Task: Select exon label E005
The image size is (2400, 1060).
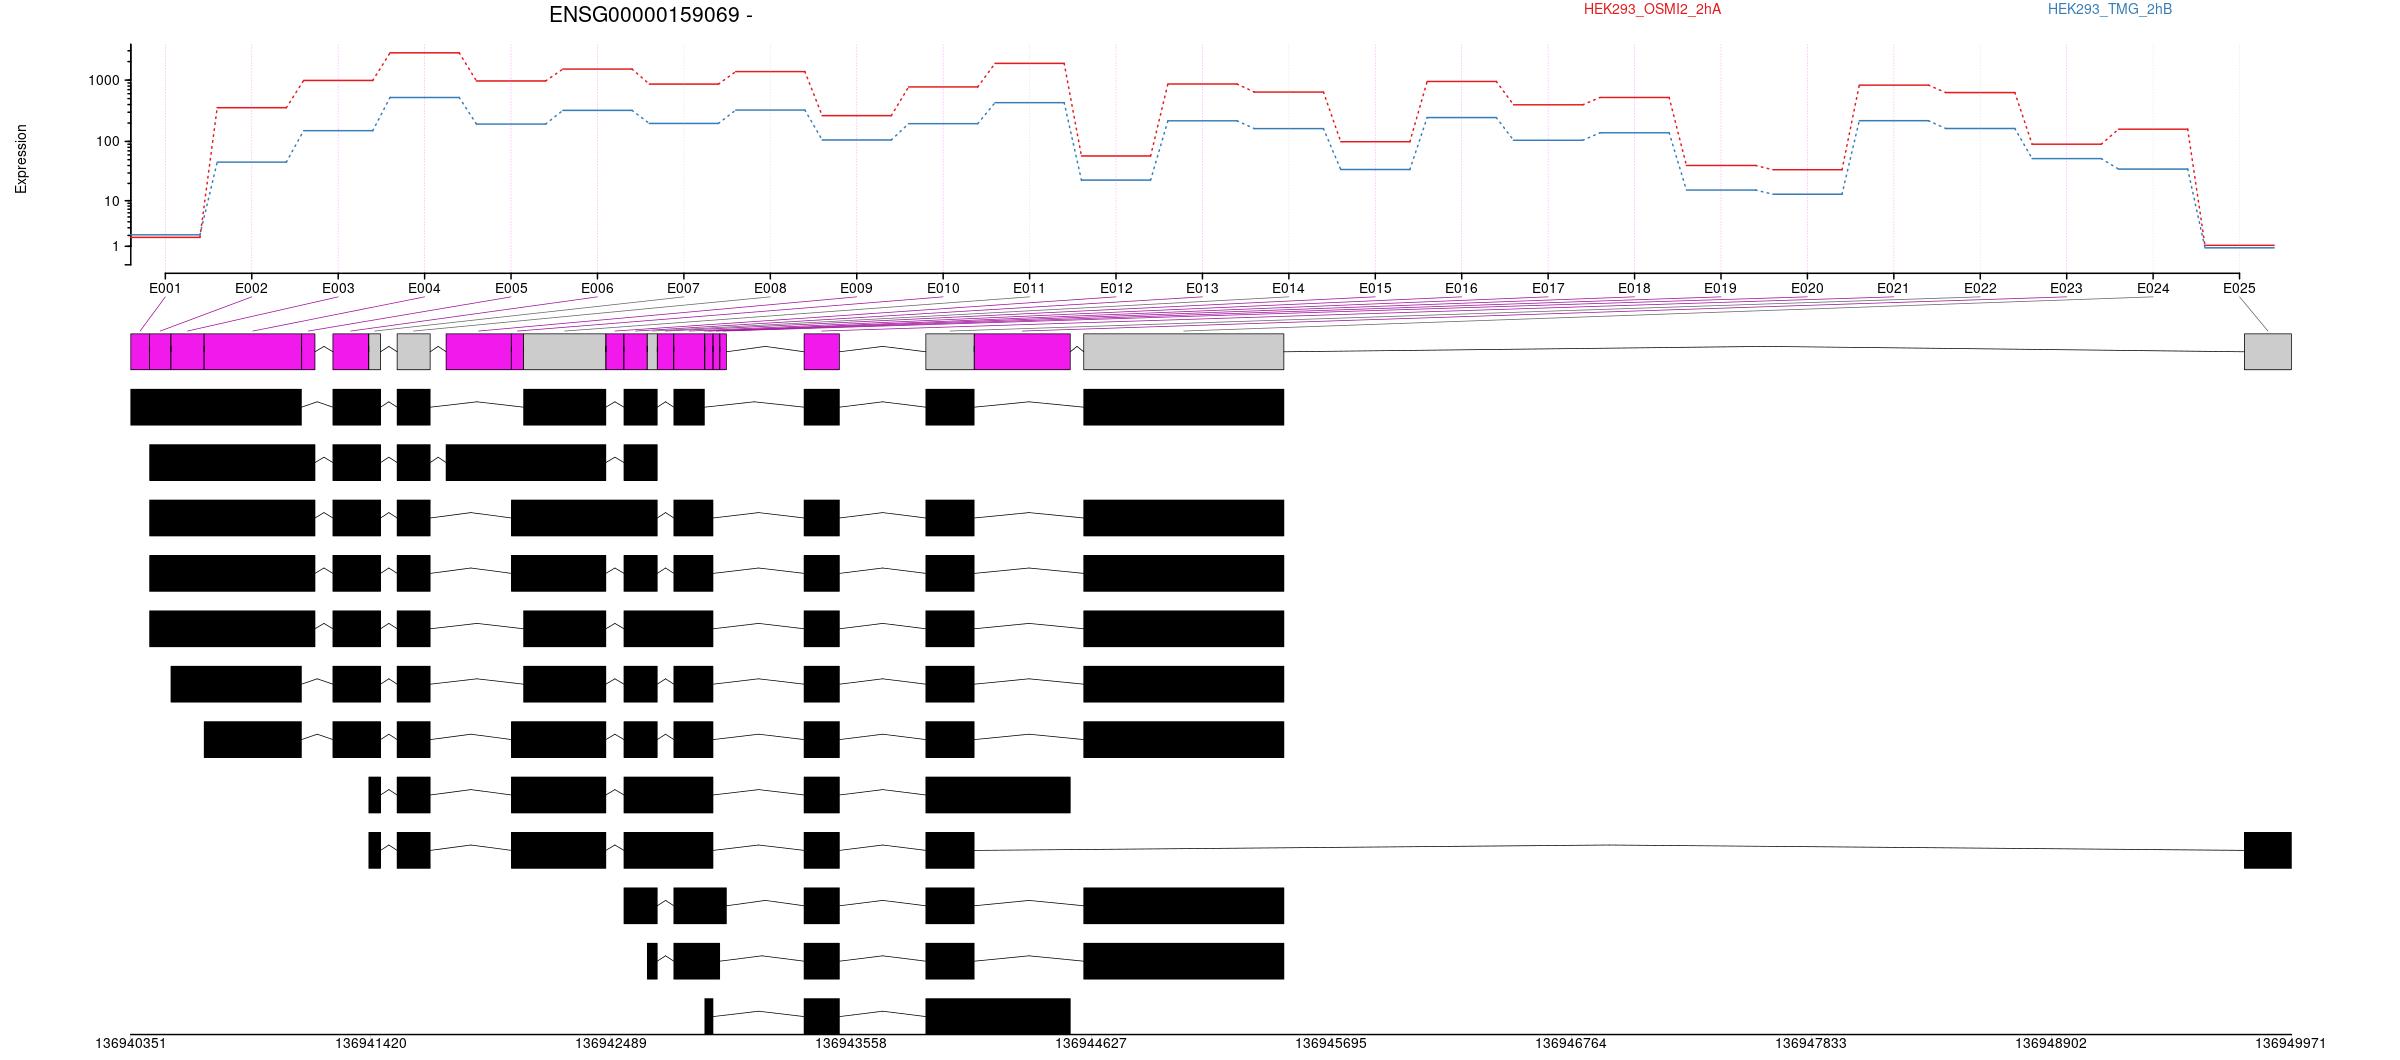Action: (x=511, y=289)
